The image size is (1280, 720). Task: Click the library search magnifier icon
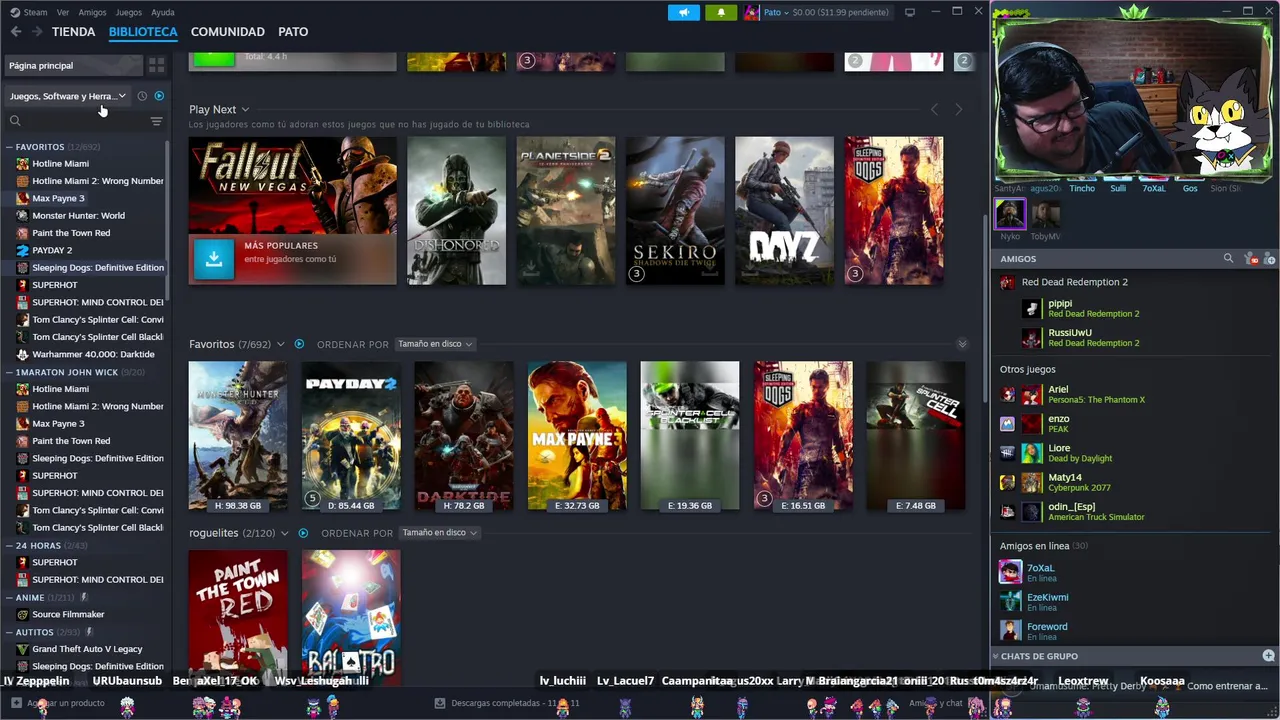click(x=15, y=121)
